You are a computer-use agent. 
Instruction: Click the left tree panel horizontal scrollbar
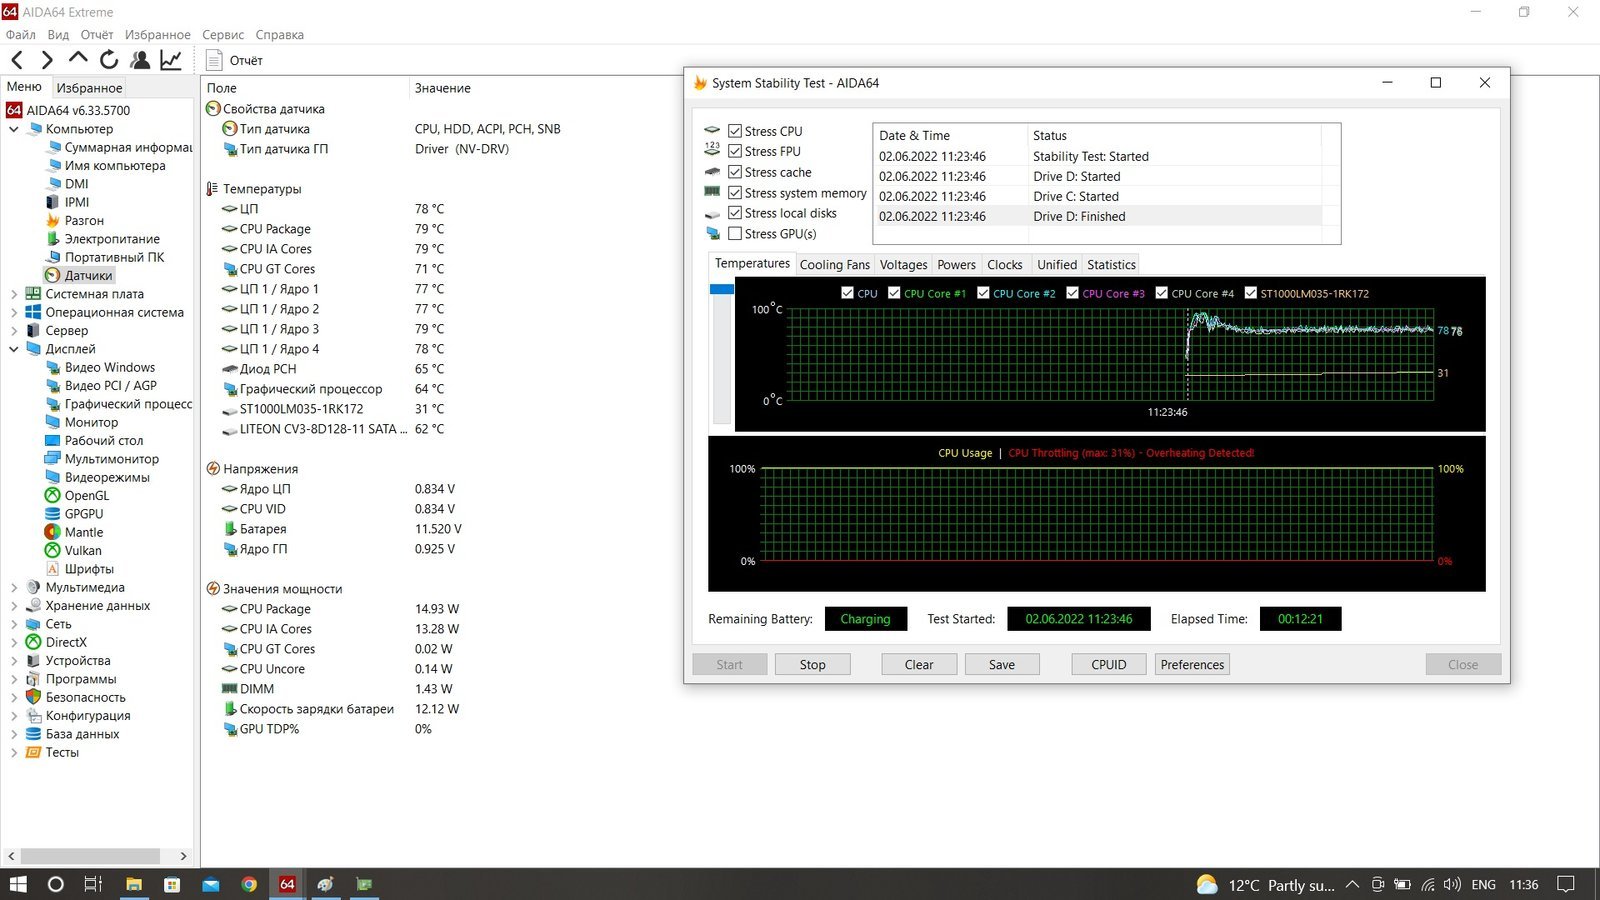90,856
